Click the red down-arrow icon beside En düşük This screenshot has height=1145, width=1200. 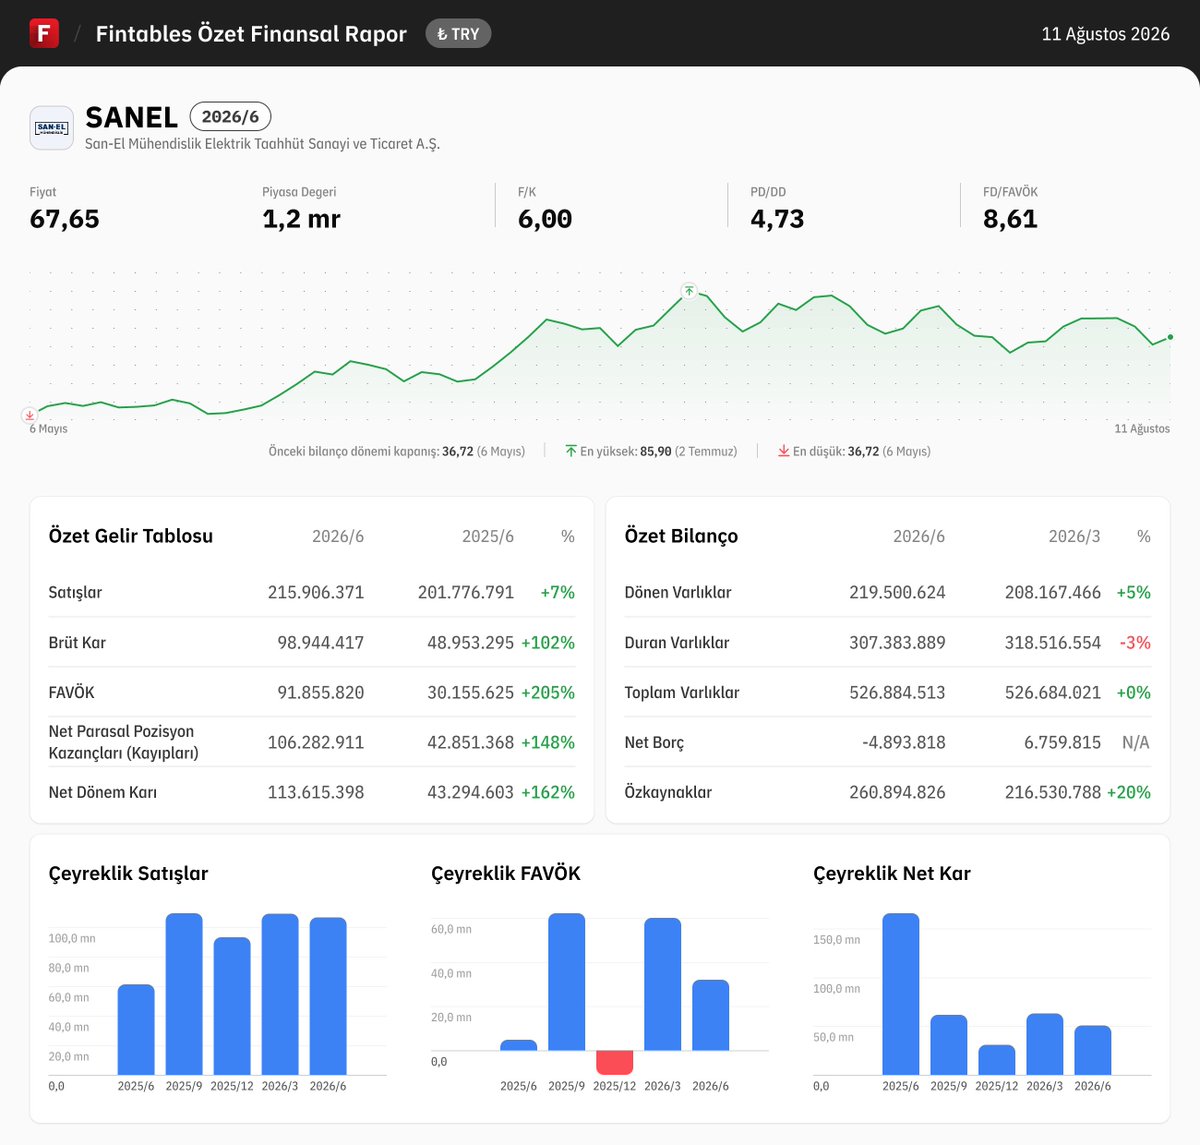point(784,451)
